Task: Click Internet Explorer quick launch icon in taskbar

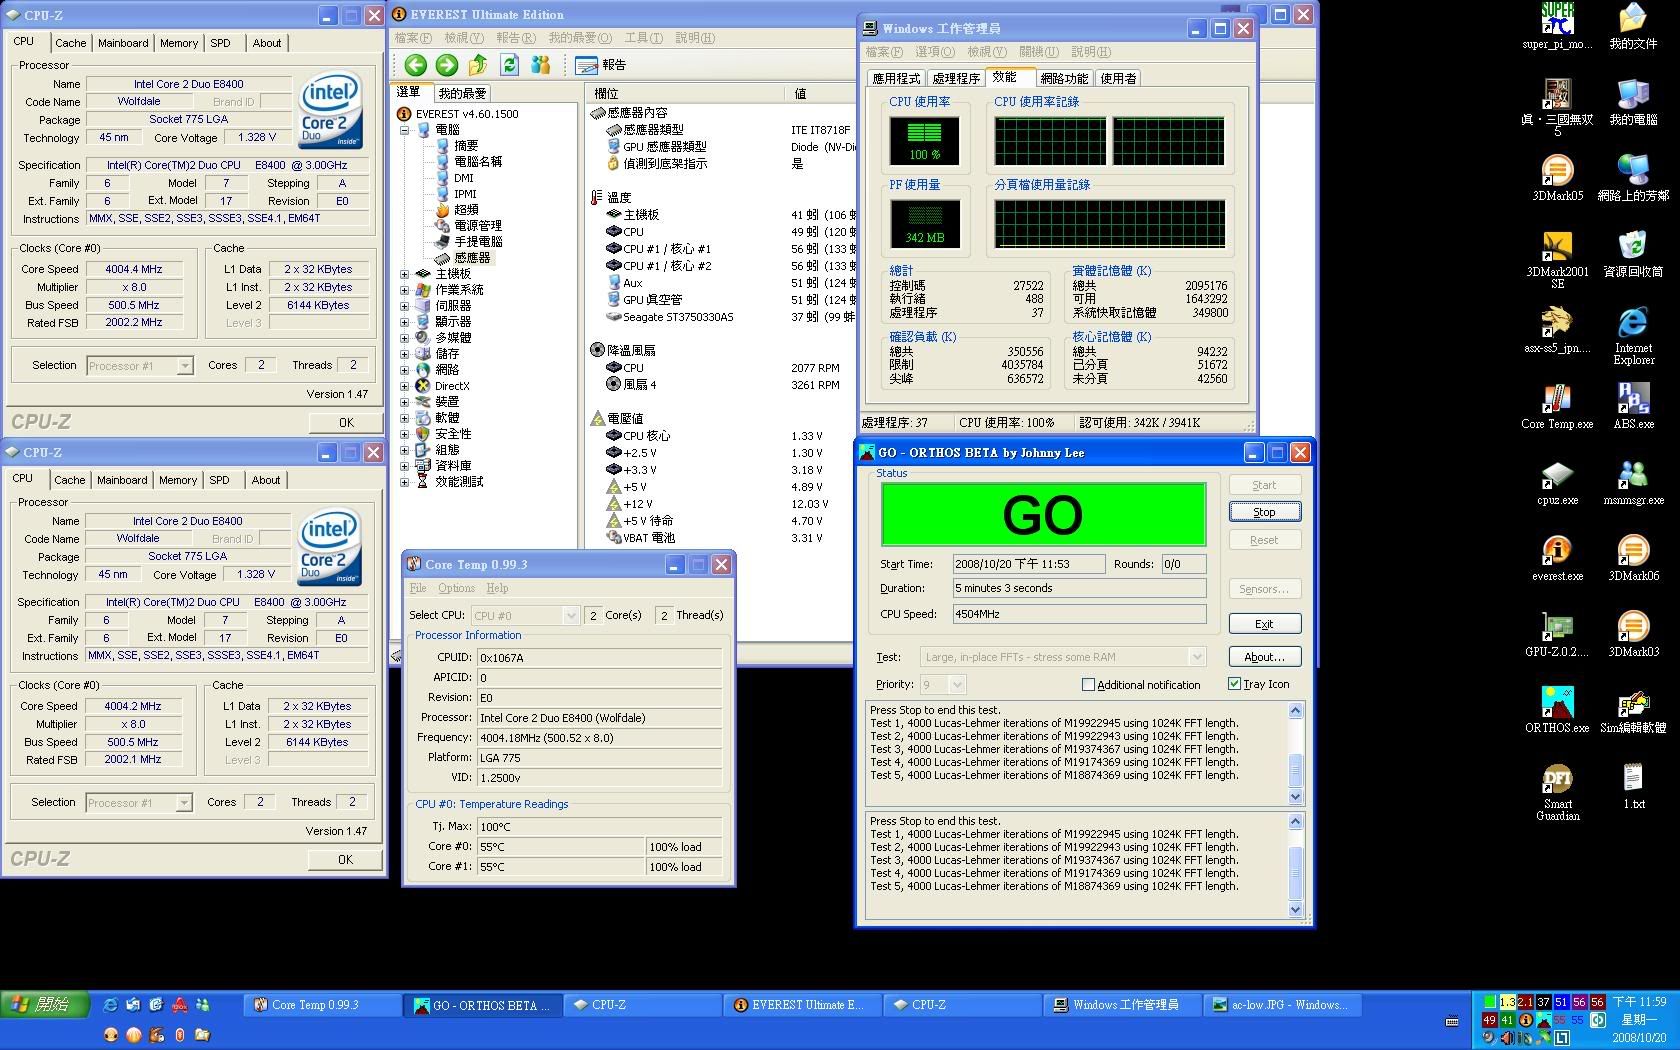Action: coord(110,1005)
